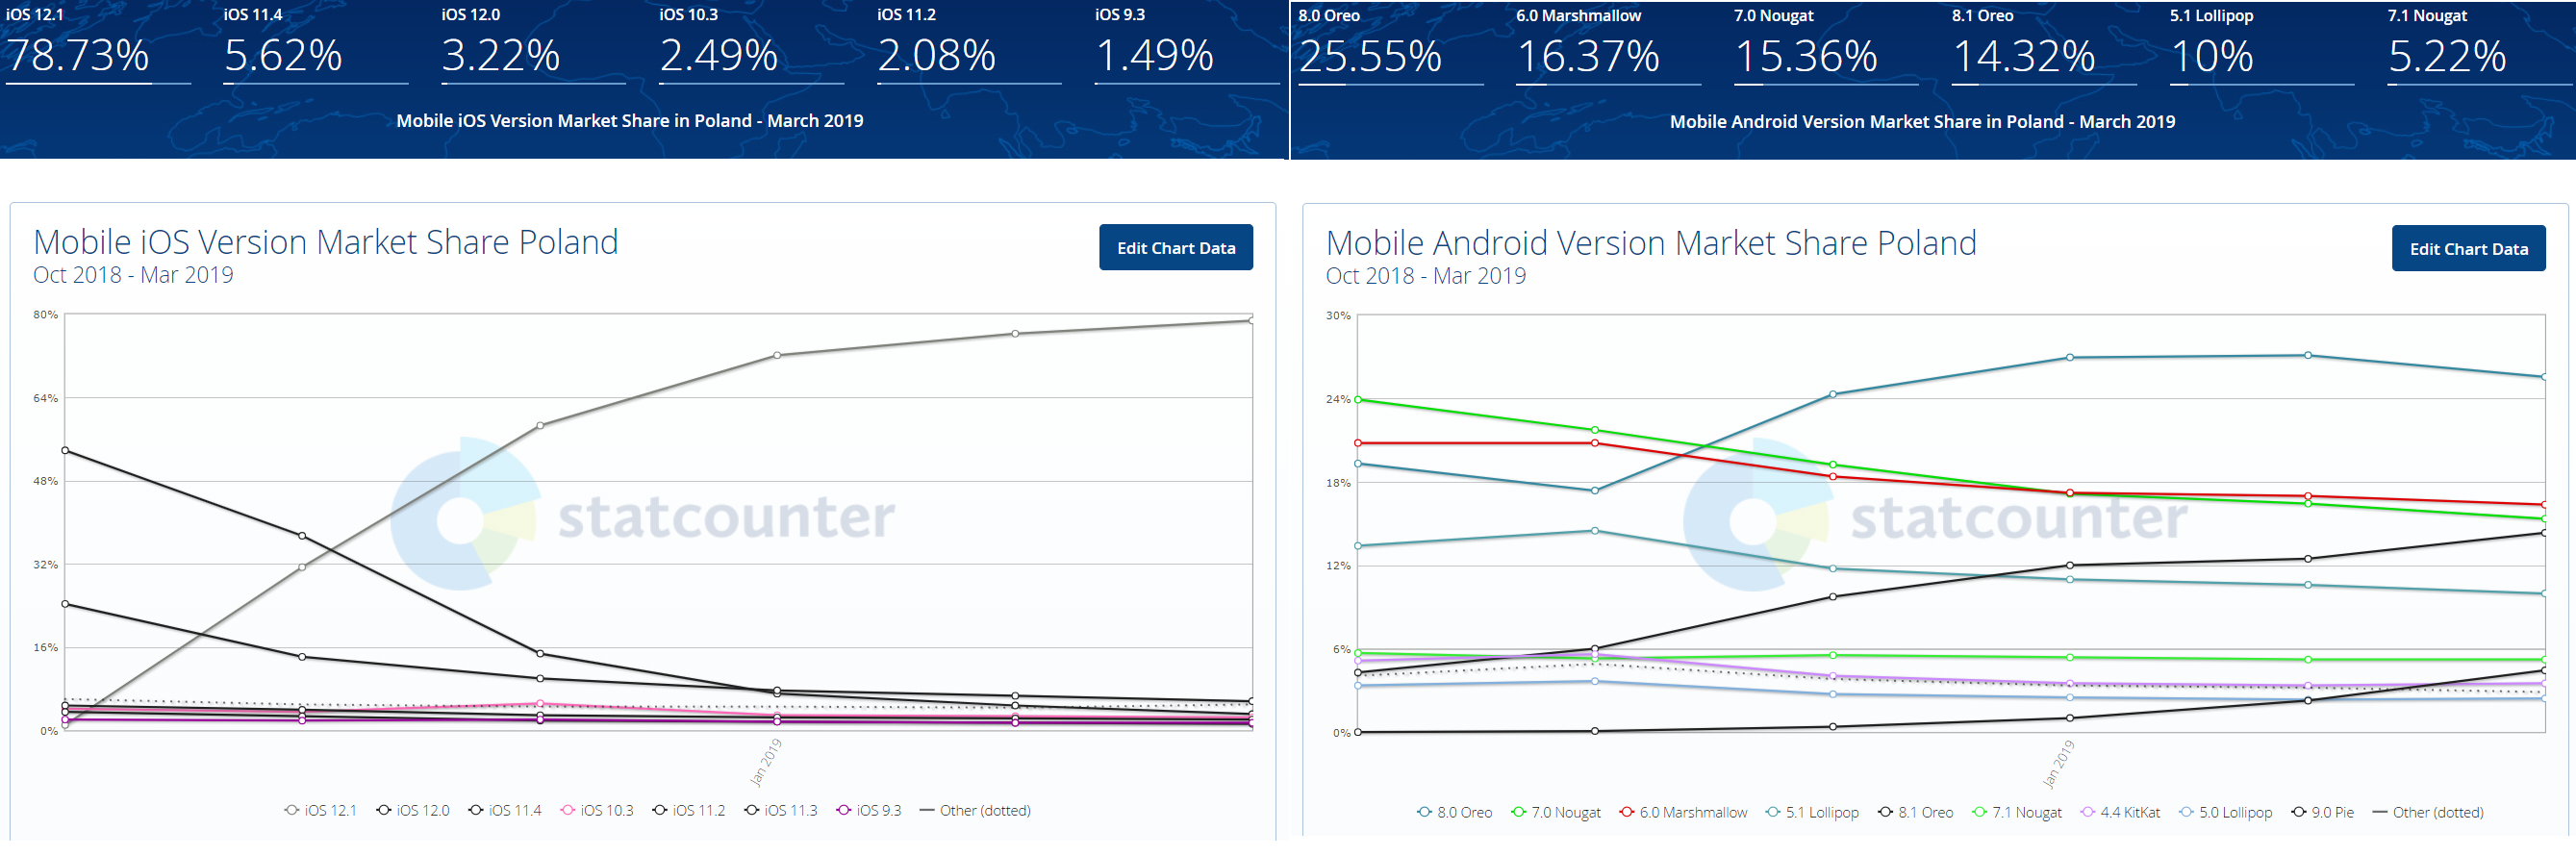Click the red 6.0 Marshmallow legend marker
2576x856 pixels.
(1627, 812)
